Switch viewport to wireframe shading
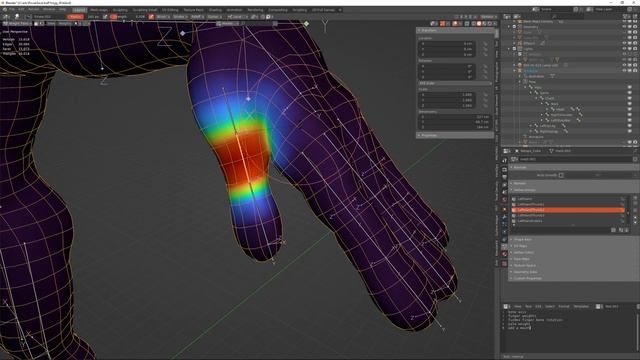The width and height of the screenshot is (640, 360). coord(474,23)
